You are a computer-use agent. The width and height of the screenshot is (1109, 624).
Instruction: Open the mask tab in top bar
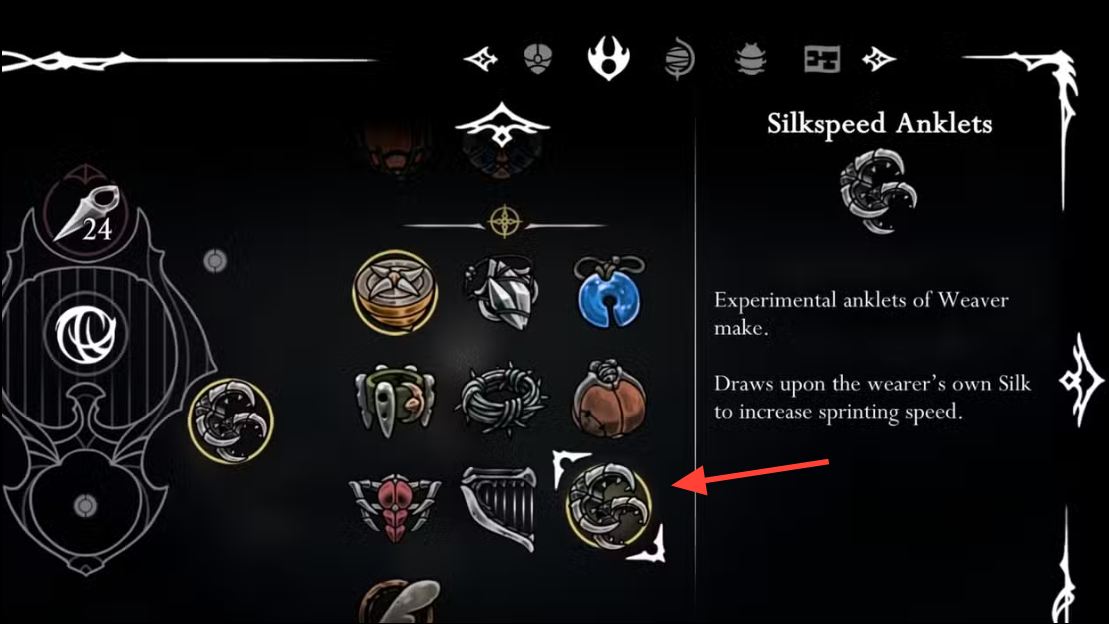pos(538,59)
